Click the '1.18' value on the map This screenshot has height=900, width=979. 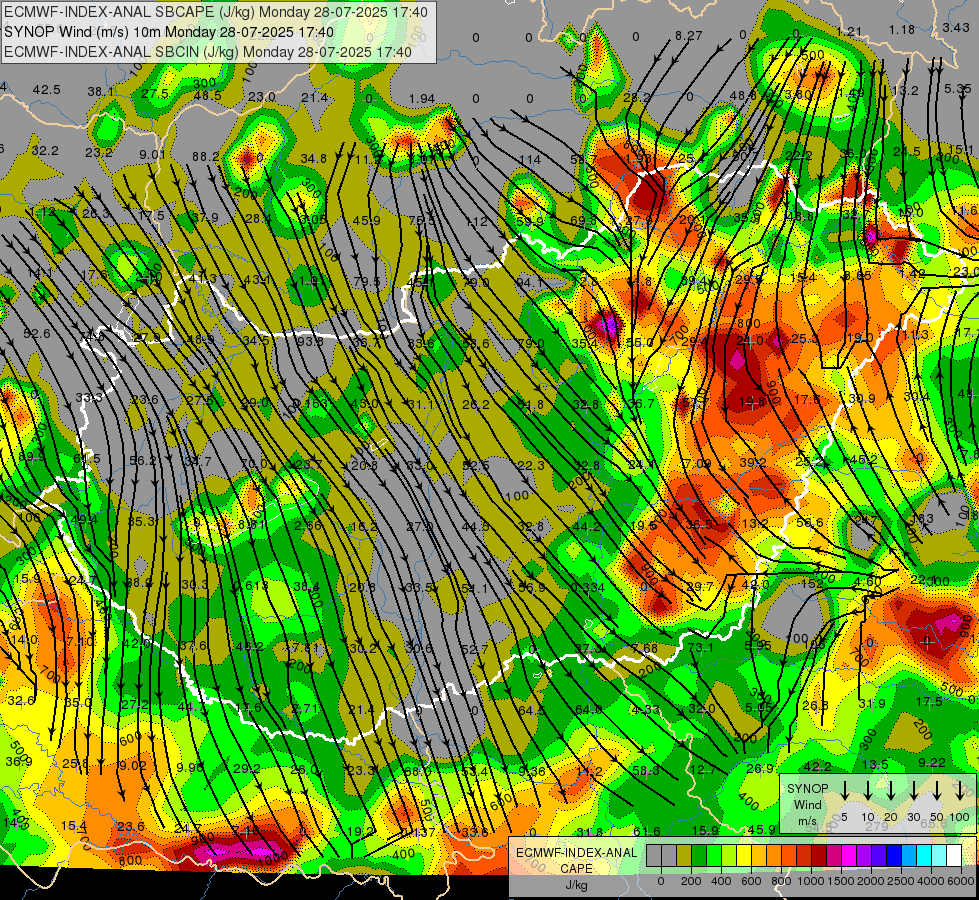pyautogui.click(x=902, y=29)
